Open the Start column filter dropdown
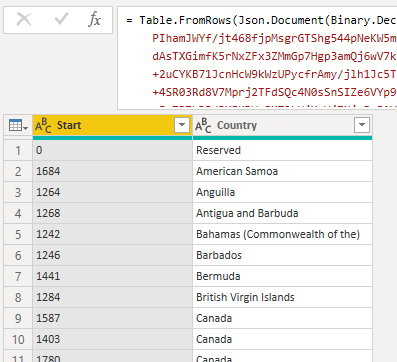 [182, 125]
